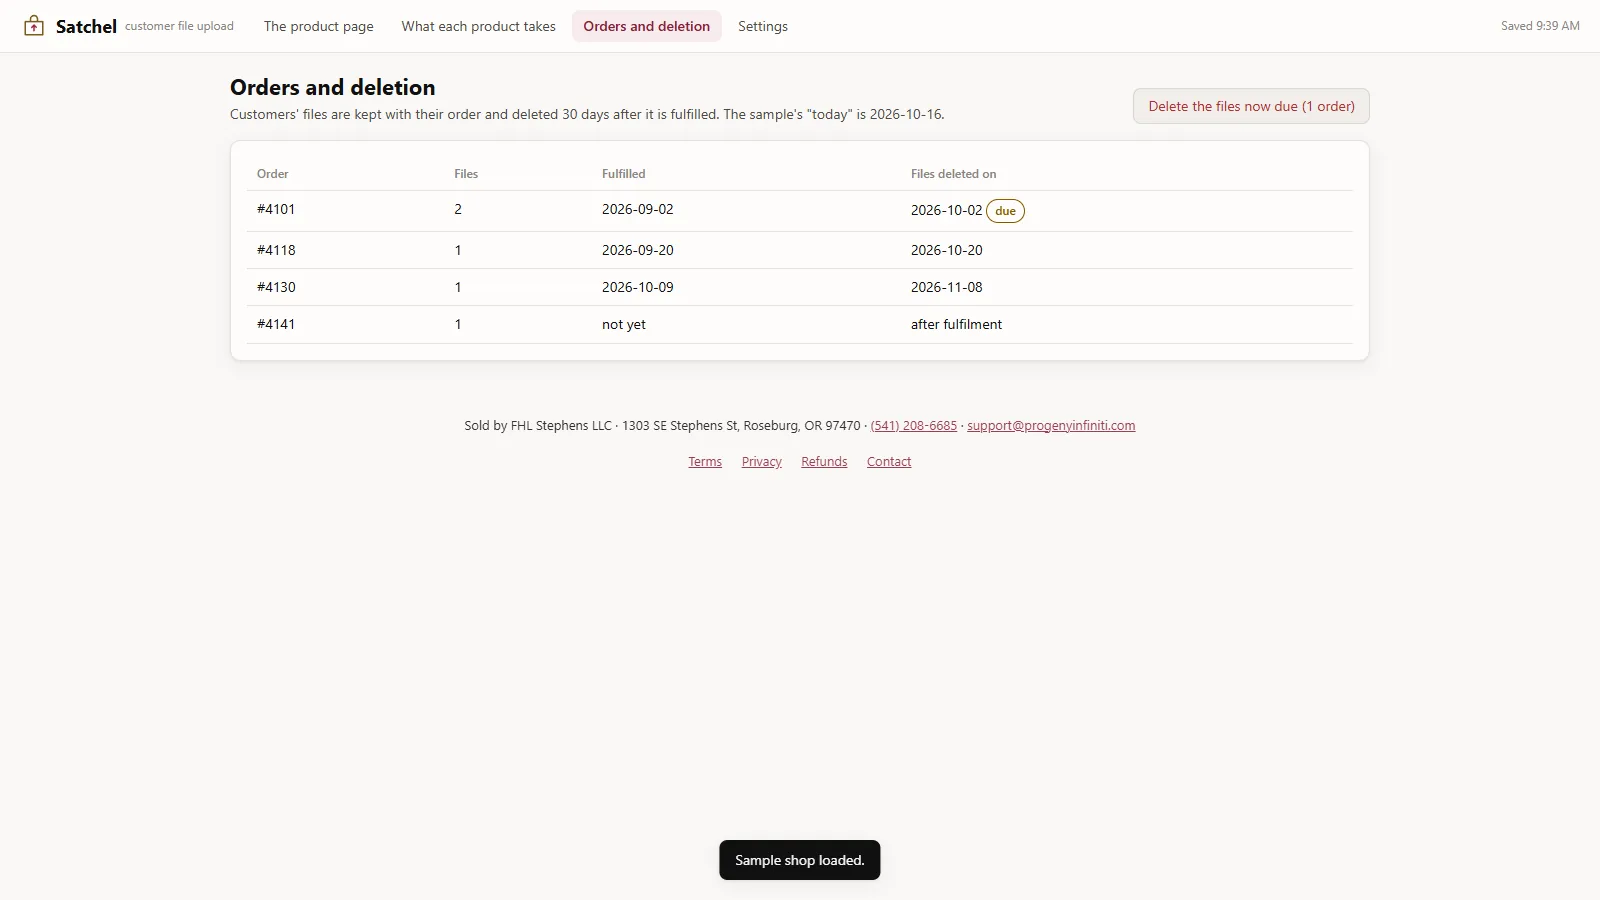Image resolution: width=1600 pixels, height=900 pixels.
Task: Click deletion date 2026-11-08
Action: pos(947,287)
